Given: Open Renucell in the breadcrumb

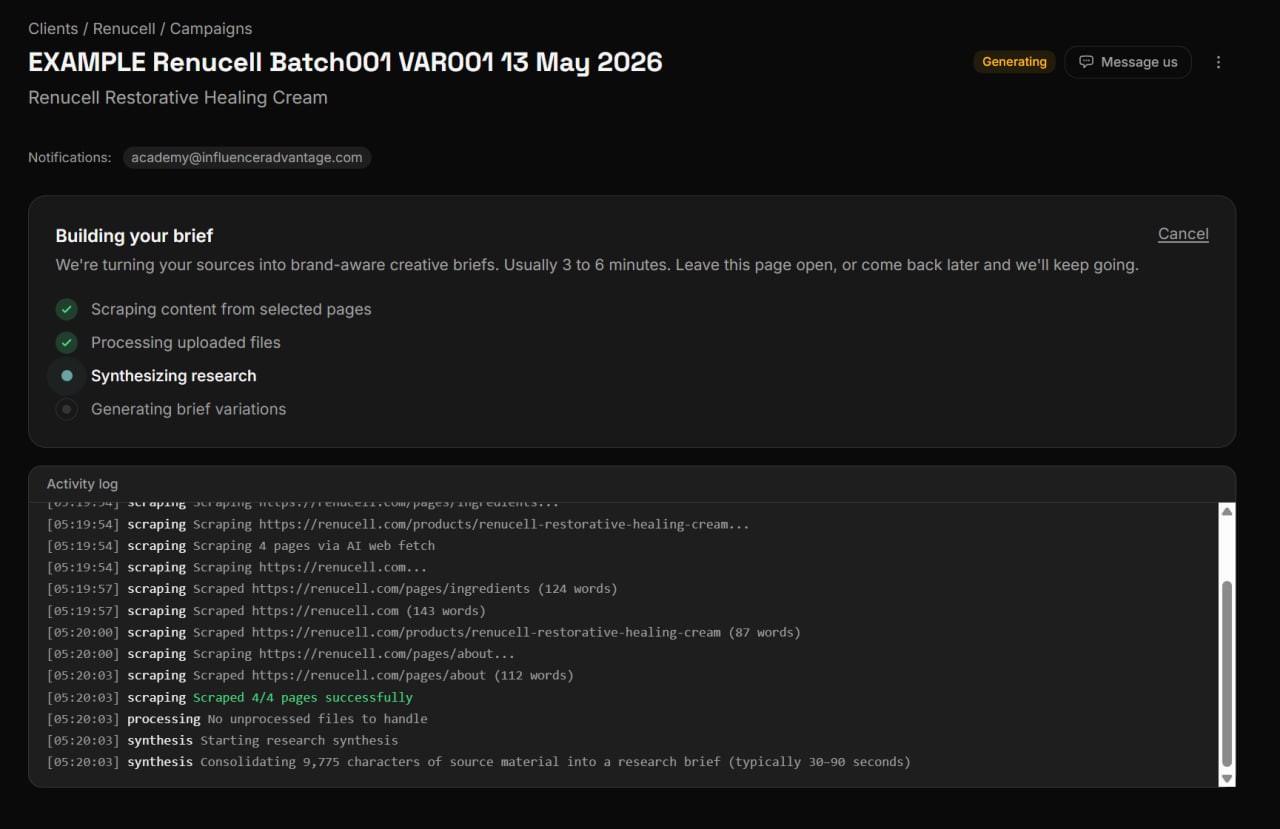Looking at the screenshot, I should tap(124, 29).
